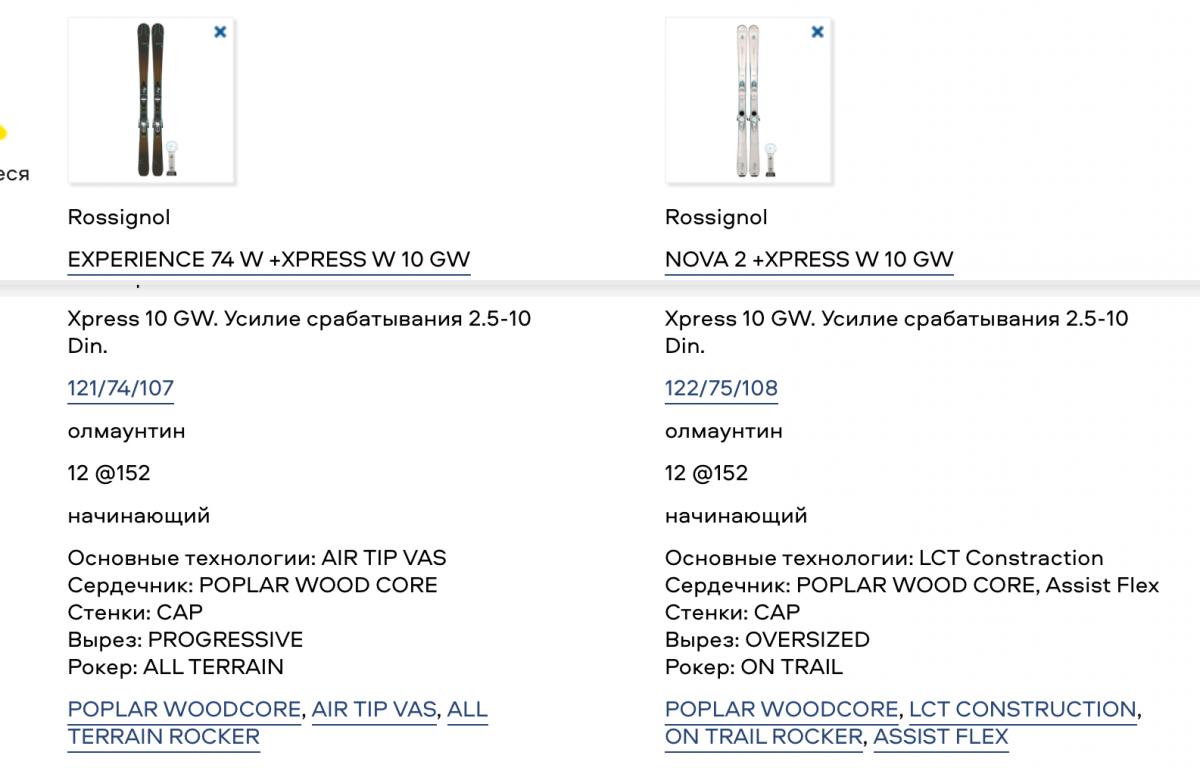Click the 122/75/108 geometry link

coord(721,388)
